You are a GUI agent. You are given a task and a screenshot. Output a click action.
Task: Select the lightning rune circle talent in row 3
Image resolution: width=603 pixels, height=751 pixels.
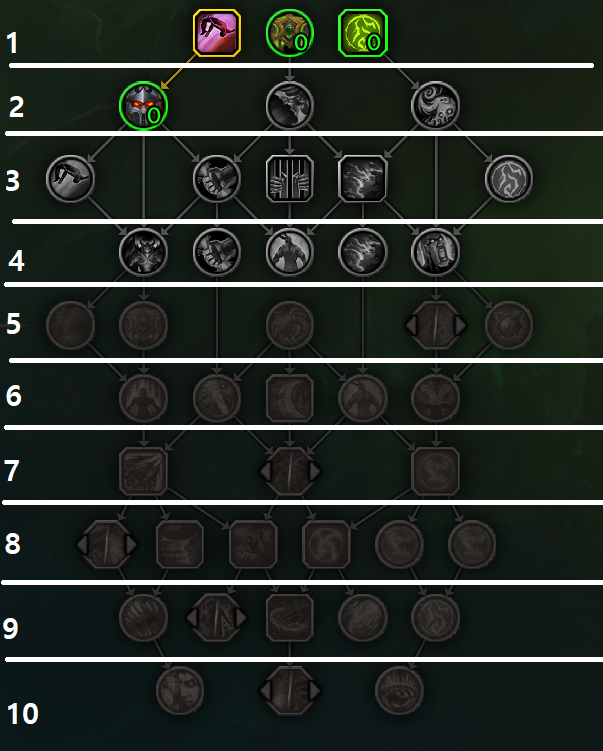pos(509,178)
